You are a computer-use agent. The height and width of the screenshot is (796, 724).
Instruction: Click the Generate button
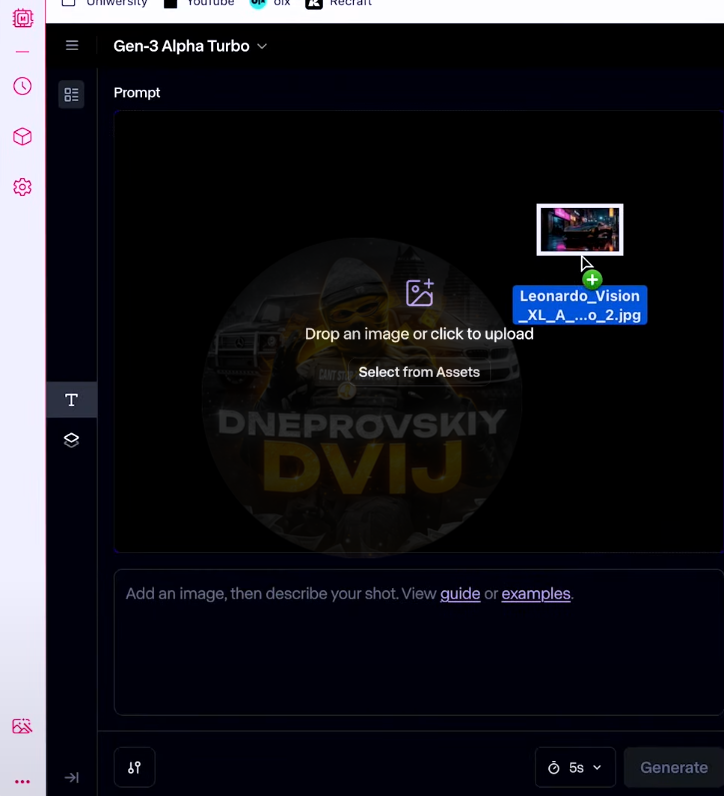[674, 767]
